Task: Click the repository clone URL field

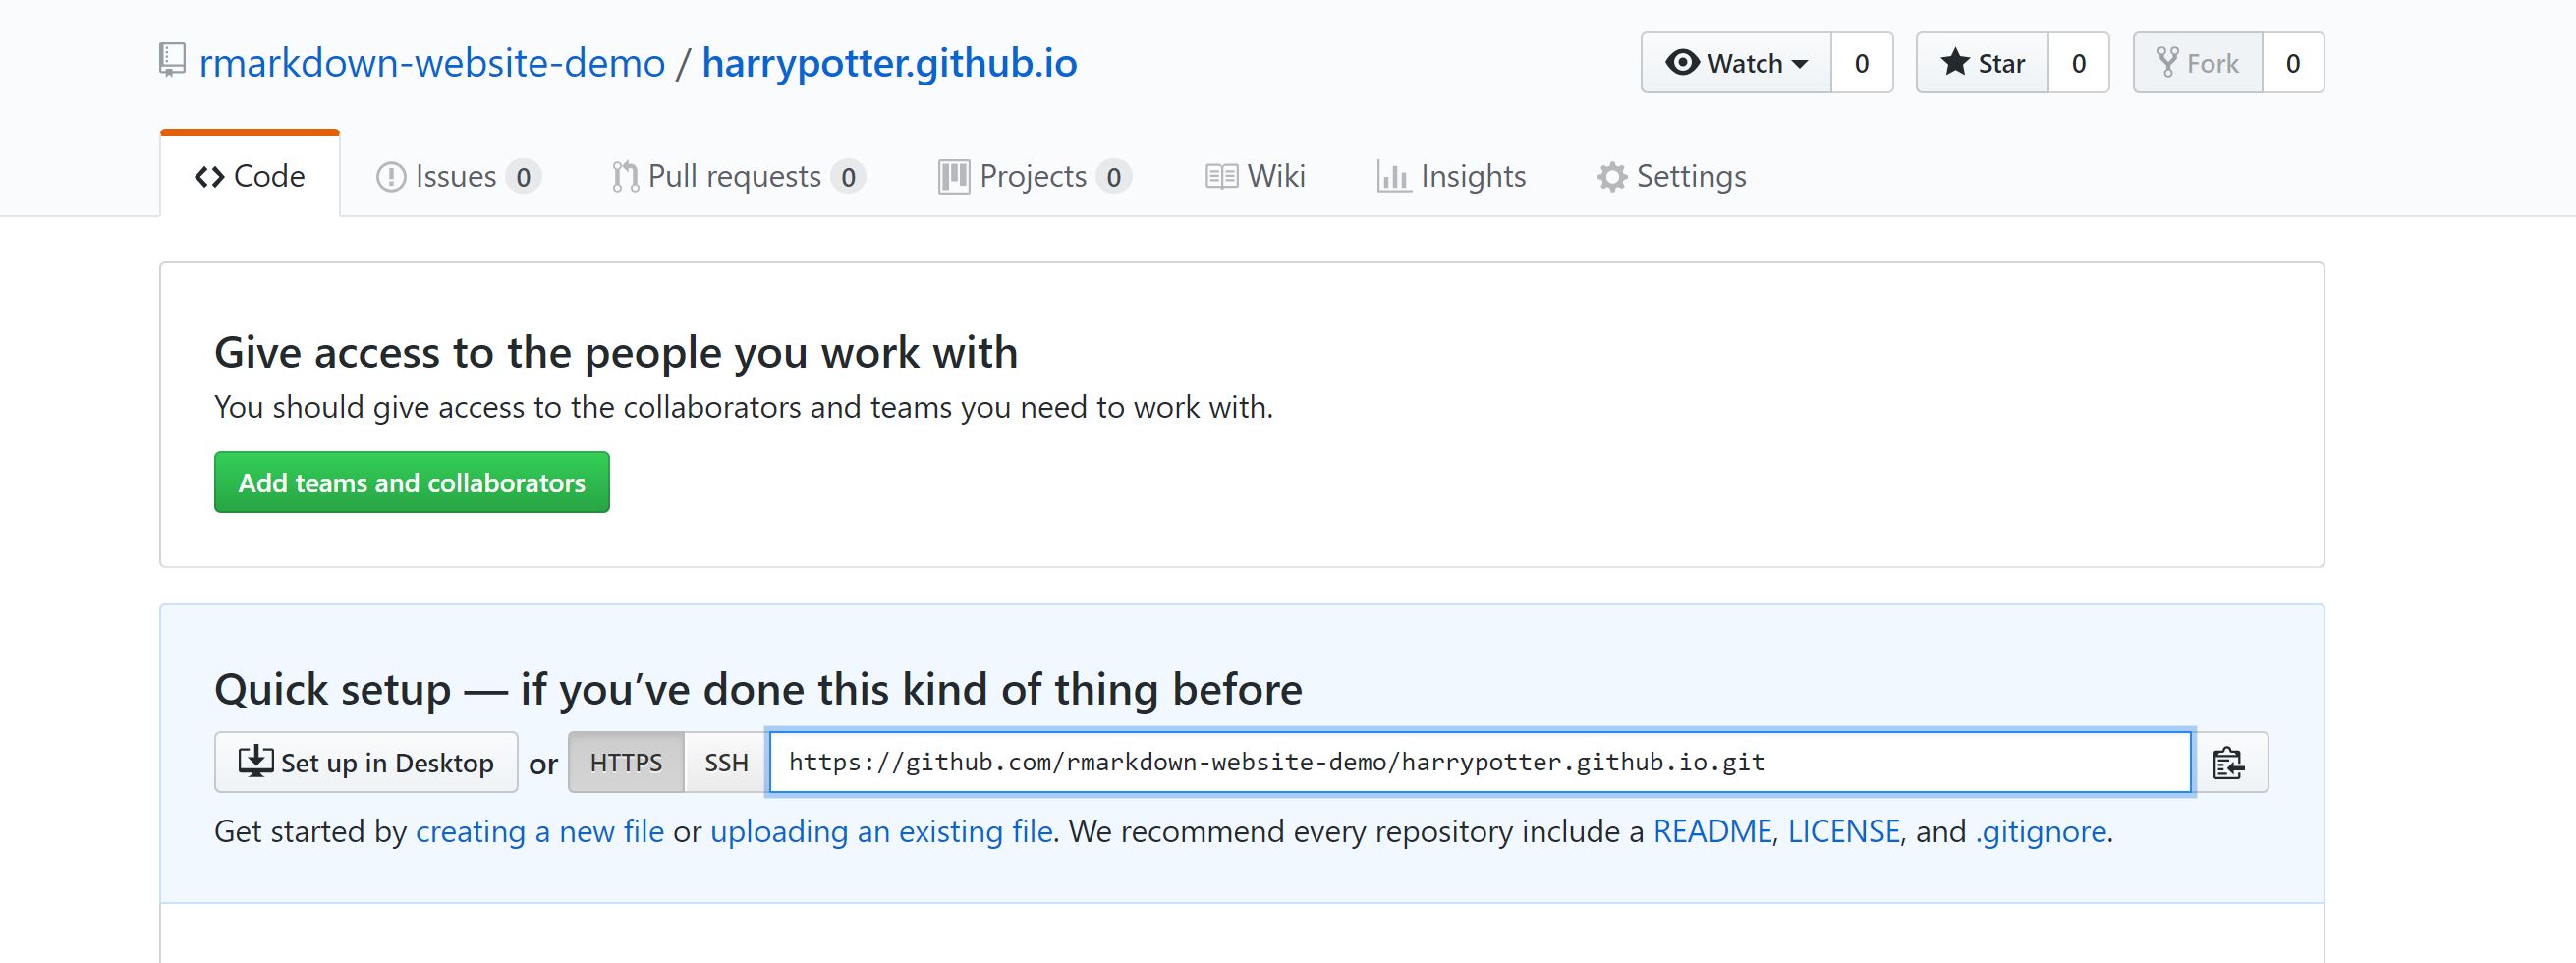Action: 1480,763
